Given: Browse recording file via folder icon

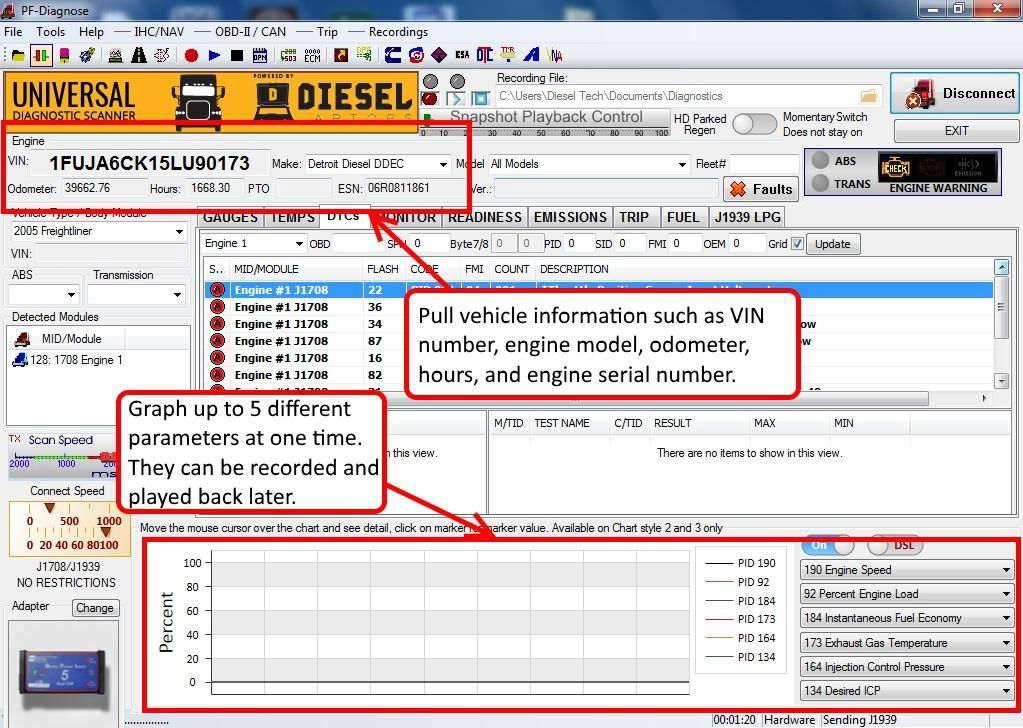Looking at the screenshot, I should click(868, 96).
